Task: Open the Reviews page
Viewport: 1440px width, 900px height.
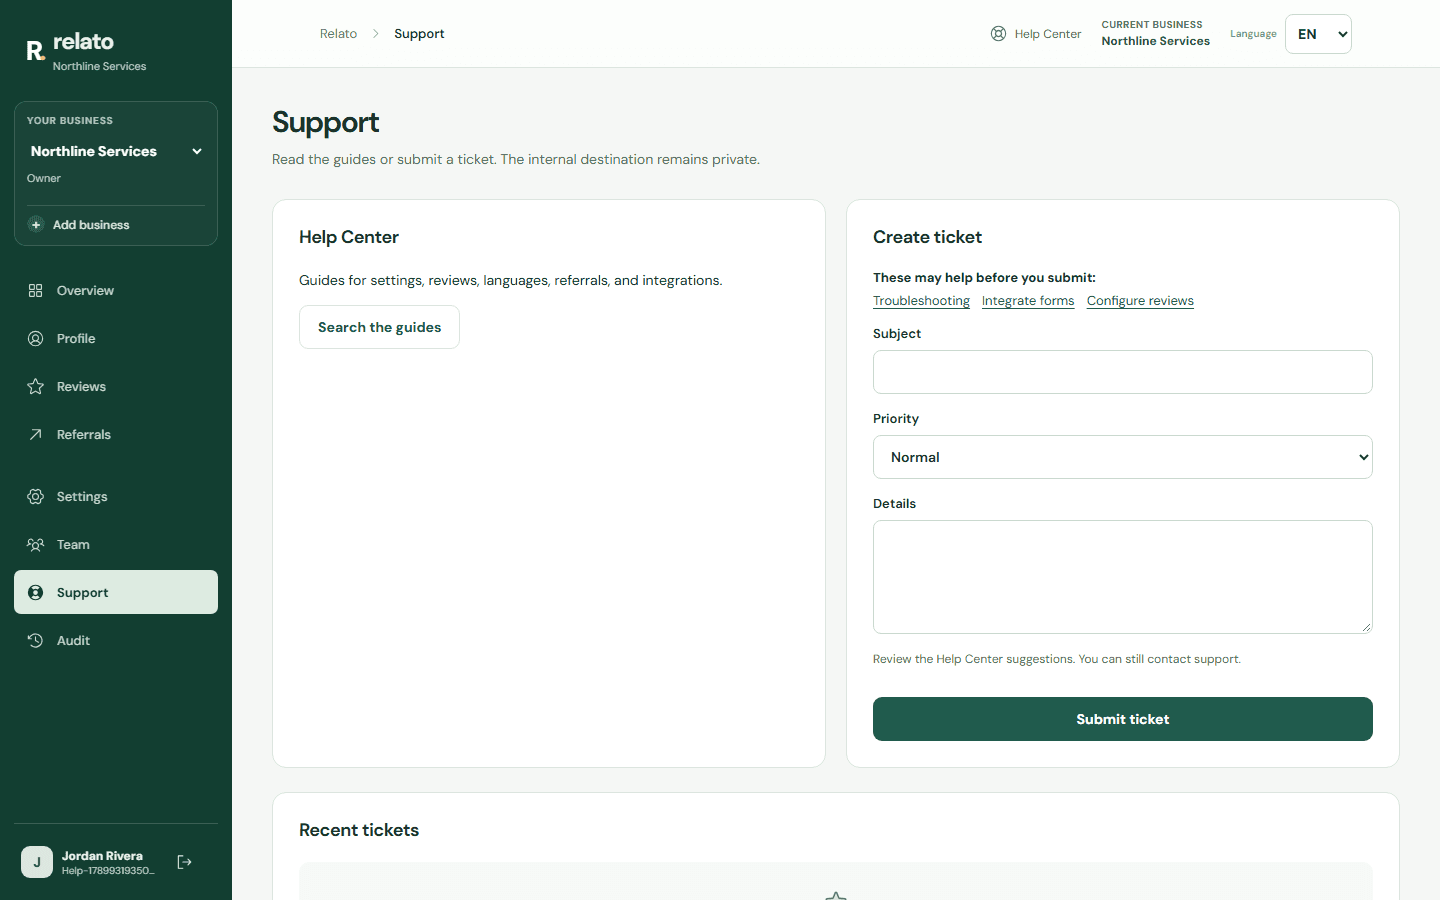Action: [x=116, y=387]
